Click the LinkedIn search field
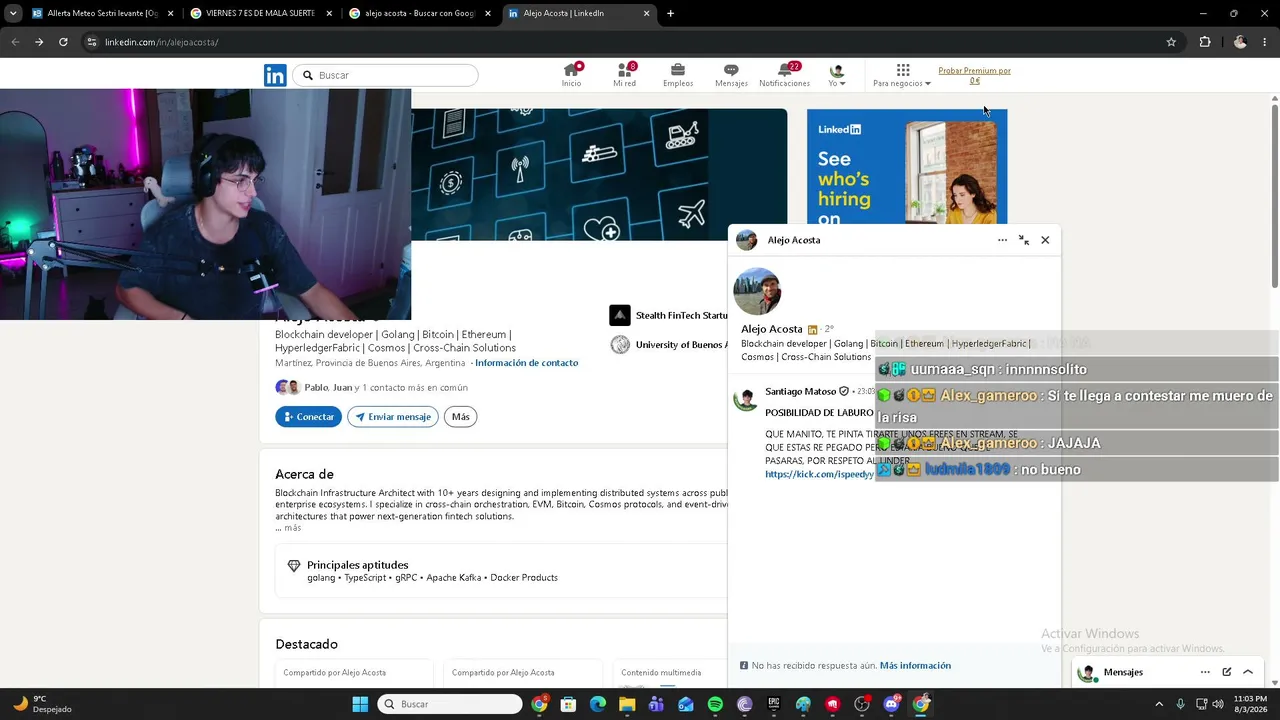1280x720 pixels. (387, 75)
